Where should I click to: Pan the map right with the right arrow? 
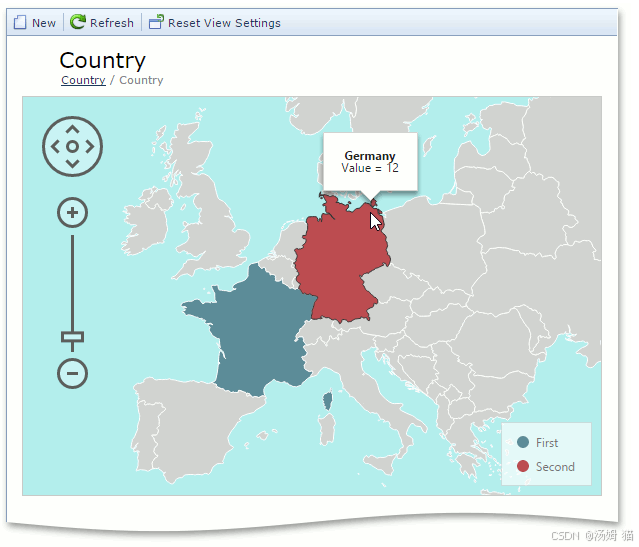[x=90, y=147]
